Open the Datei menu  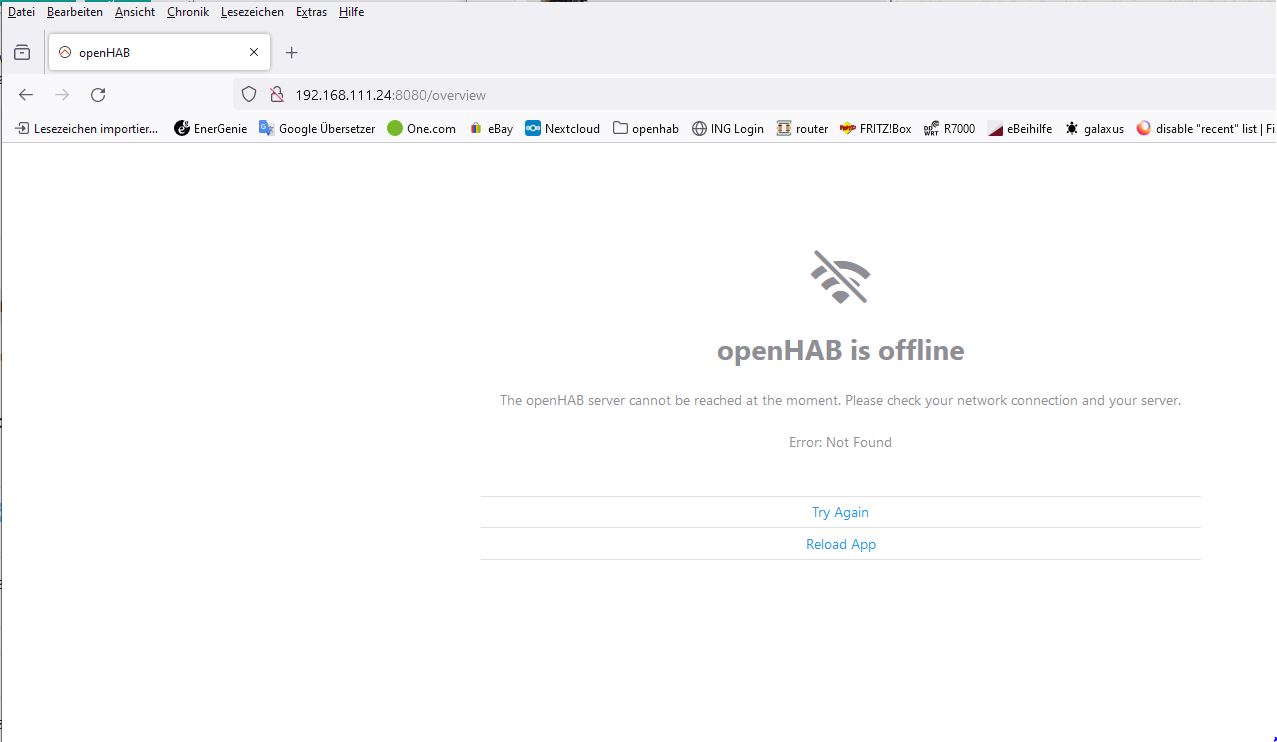click(21, 12)
